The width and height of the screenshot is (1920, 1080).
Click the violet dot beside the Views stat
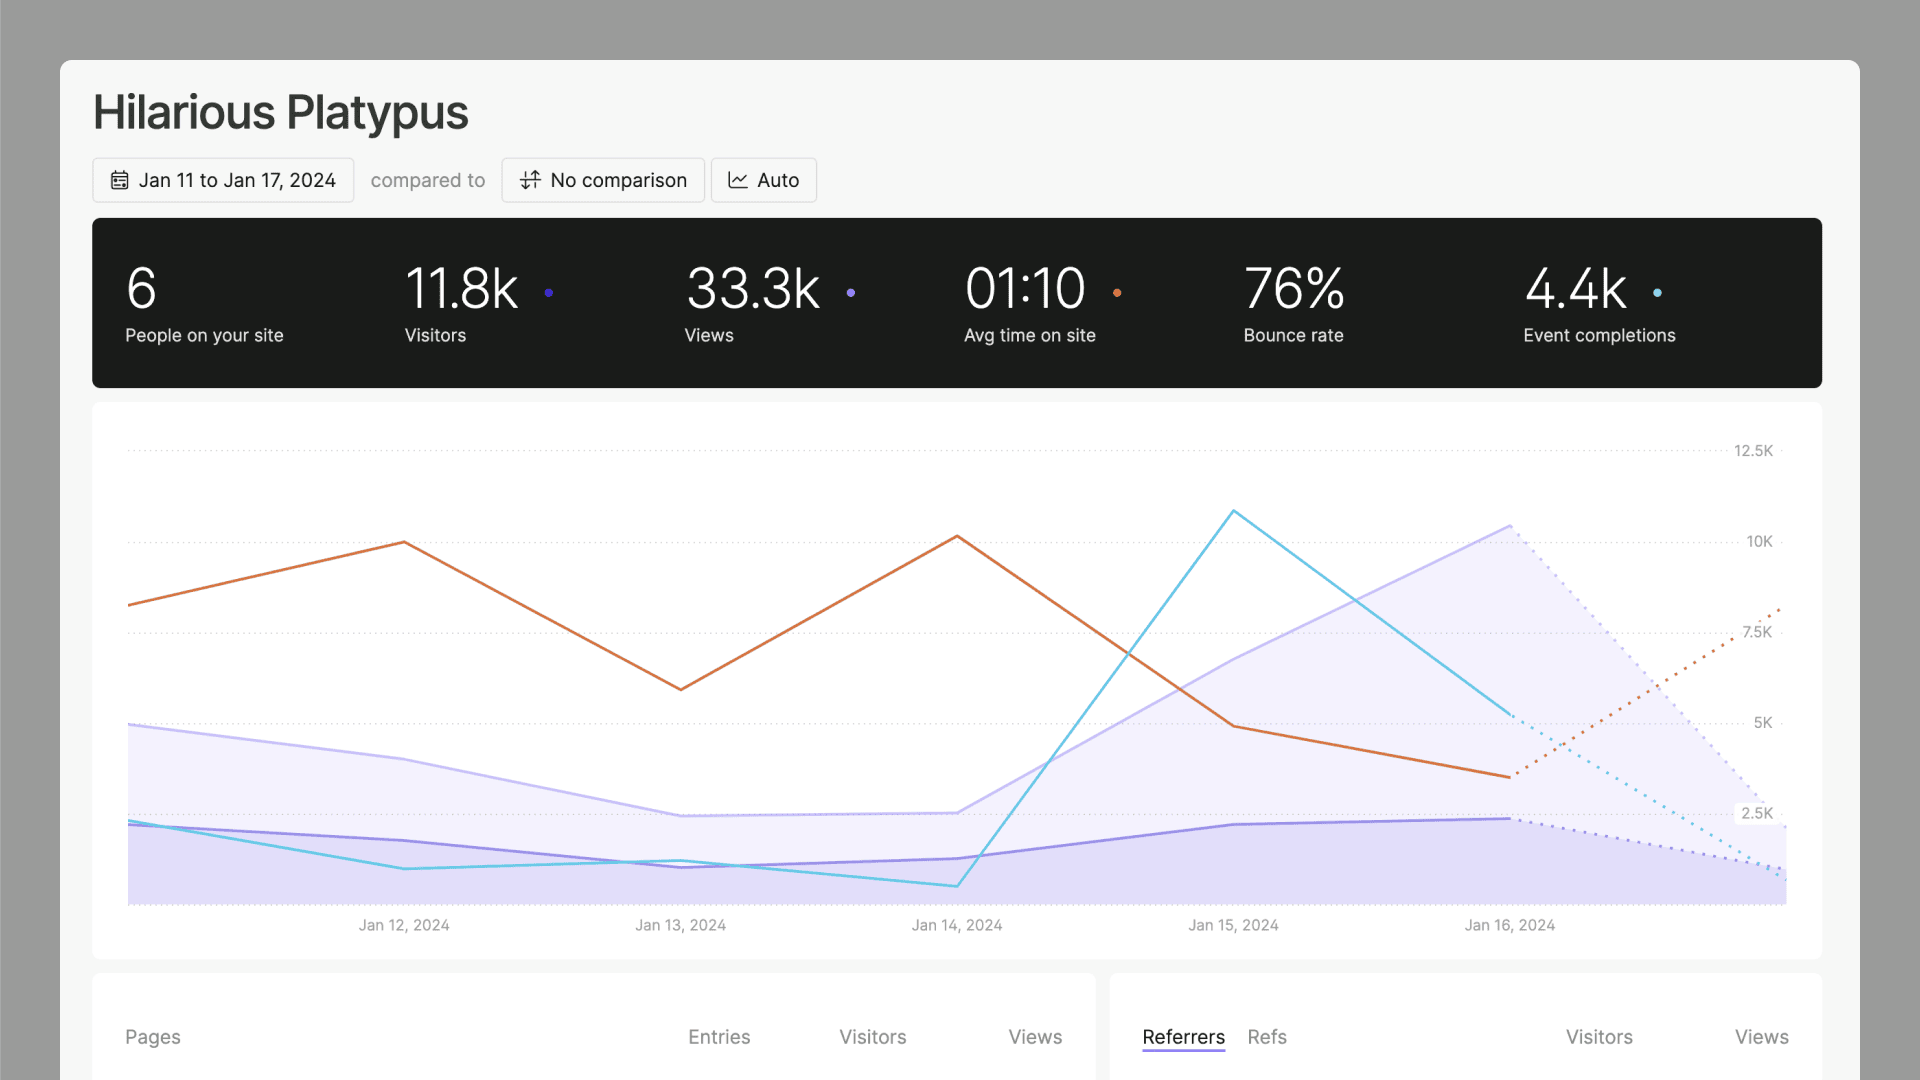point(852,293)
